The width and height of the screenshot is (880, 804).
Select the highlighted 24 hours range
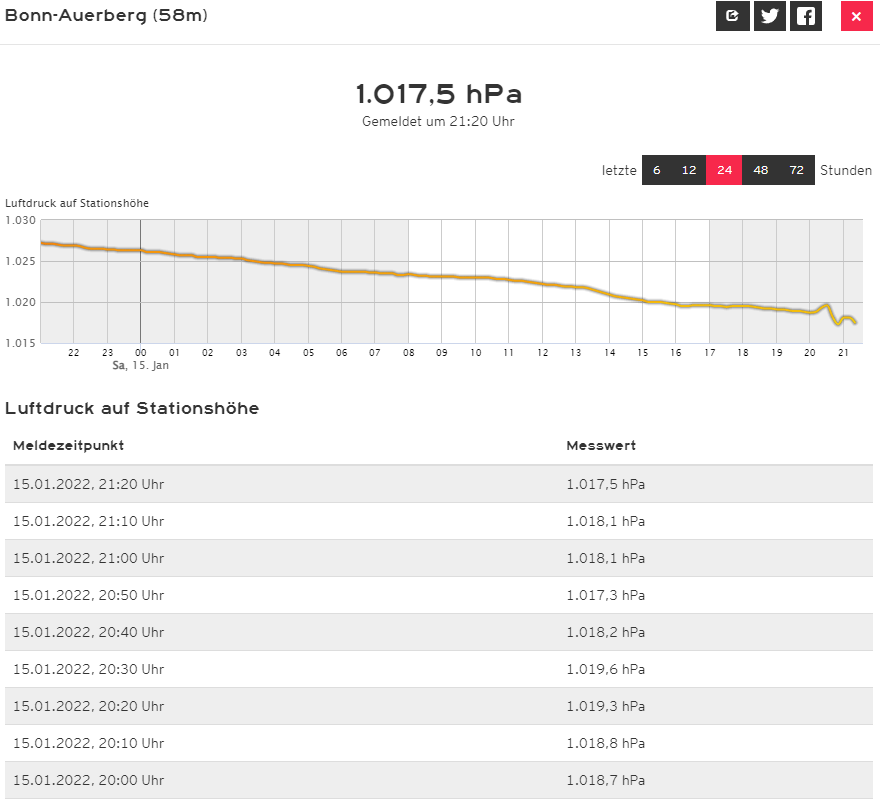point(724,170)
